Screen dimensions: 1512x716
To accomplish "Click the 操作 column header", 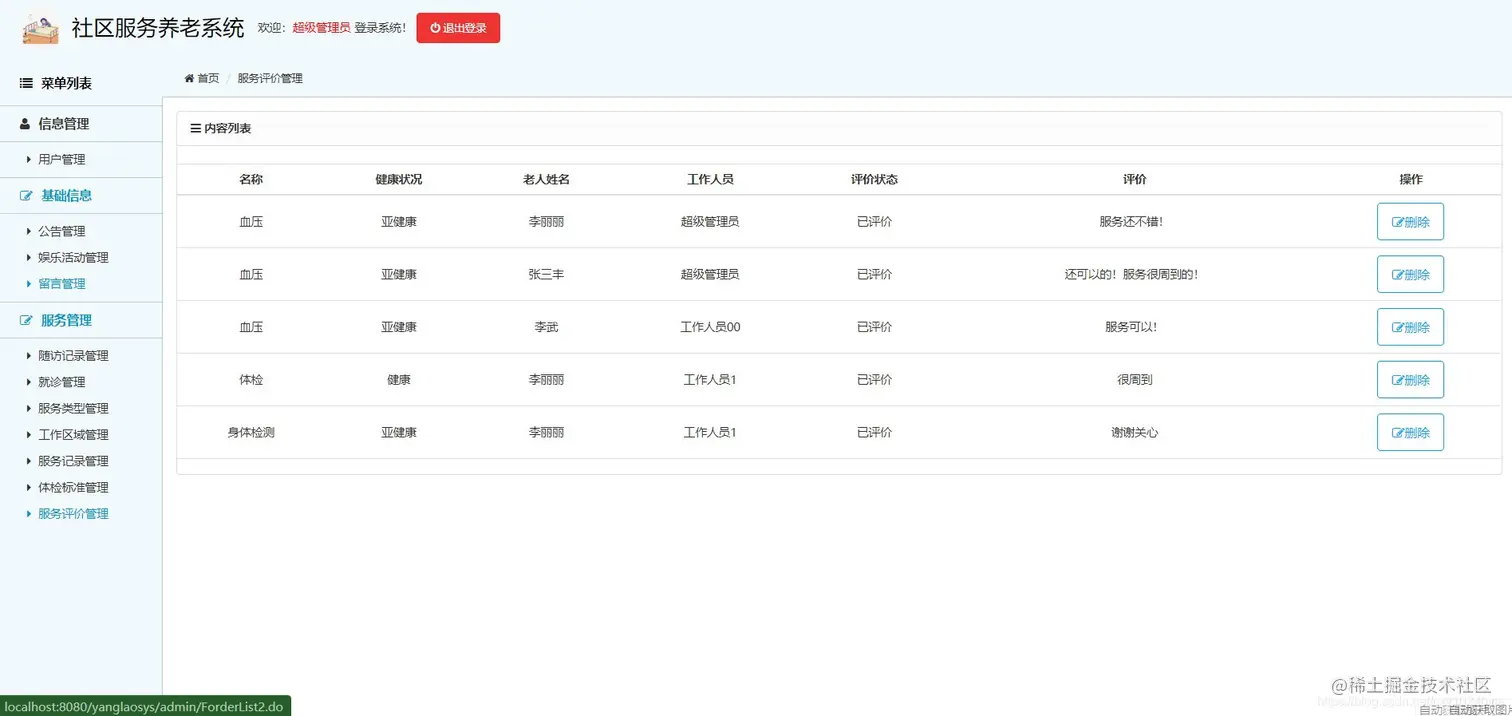I will [1411, 179].
